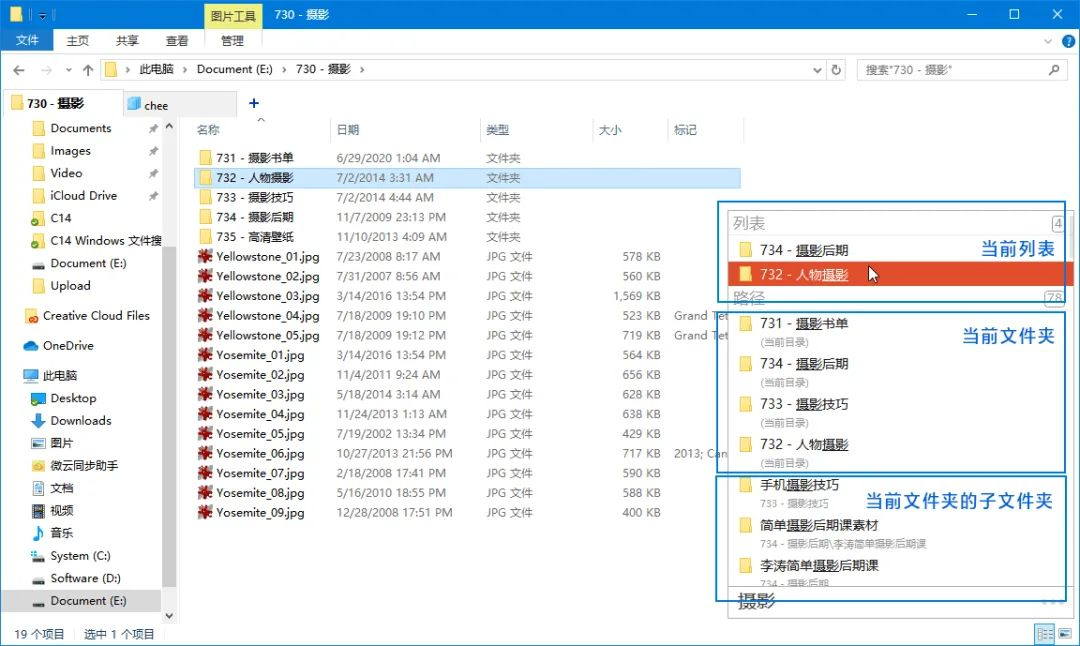
Task: Switch to large thumbnails view icon
Action: pos(1065,634)
